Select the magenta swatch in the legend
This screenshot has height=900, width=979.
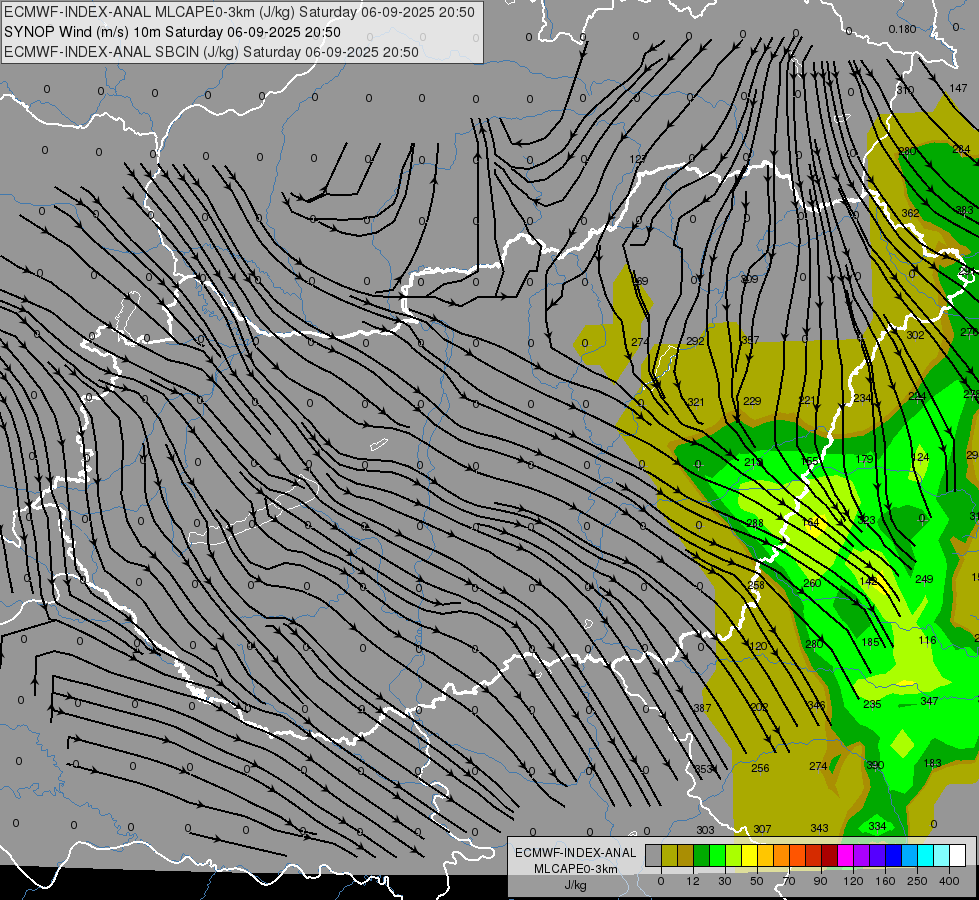845,855
